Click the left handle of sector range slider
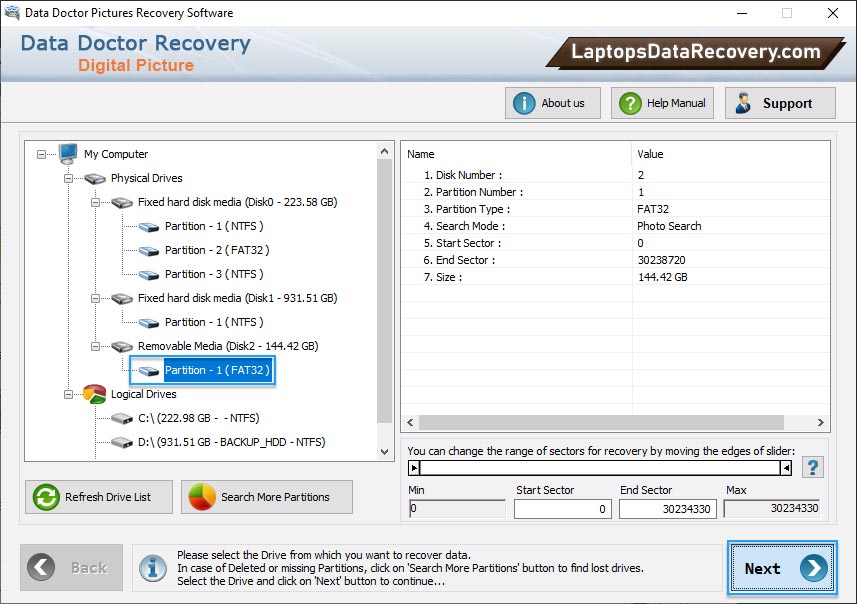This screenshot has width=857, height=604. 414,467
